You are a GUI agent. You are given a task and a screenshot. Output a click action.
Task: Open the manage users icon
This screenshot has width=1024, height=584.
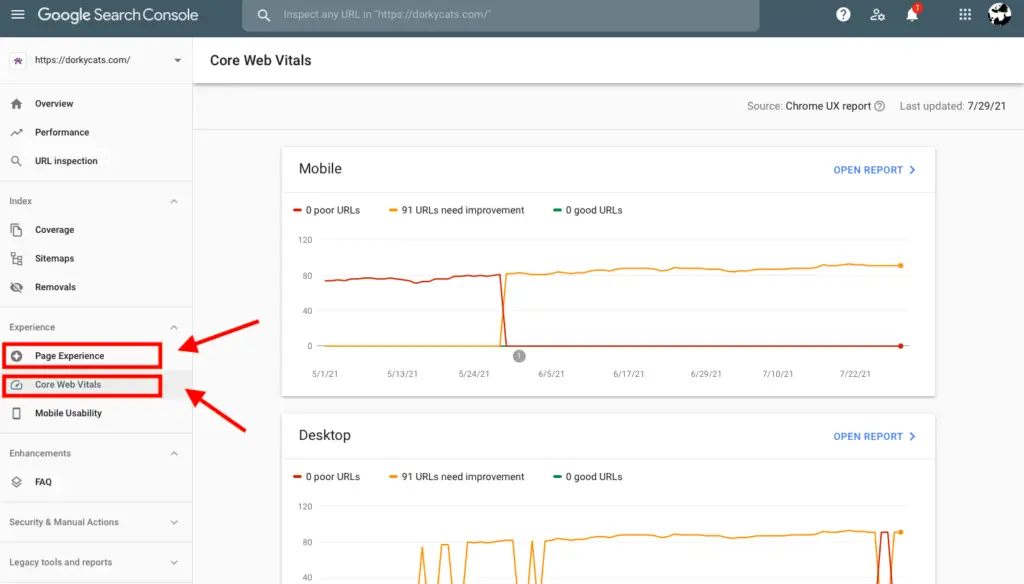click(x=877, y=14)
